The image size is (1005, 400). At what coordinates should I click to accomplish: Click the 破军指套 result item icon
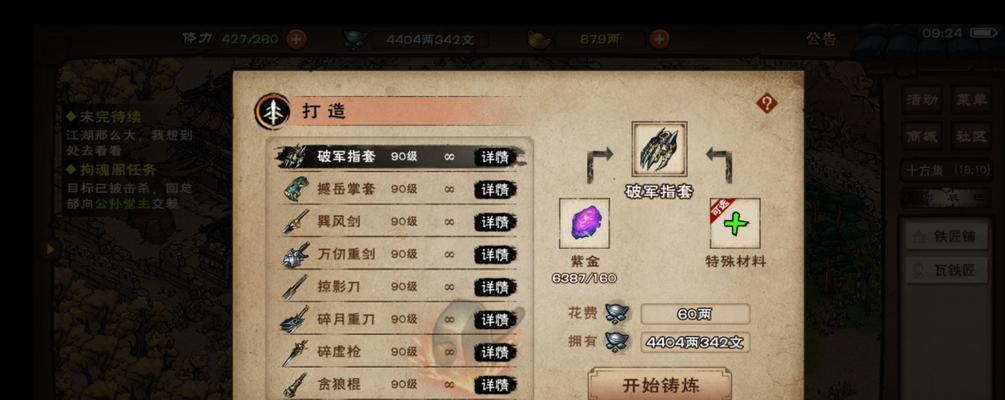pos(659,149)
